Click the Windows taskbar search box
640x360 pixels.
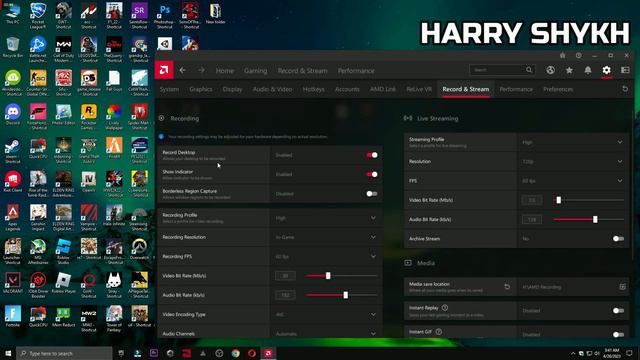64,353
